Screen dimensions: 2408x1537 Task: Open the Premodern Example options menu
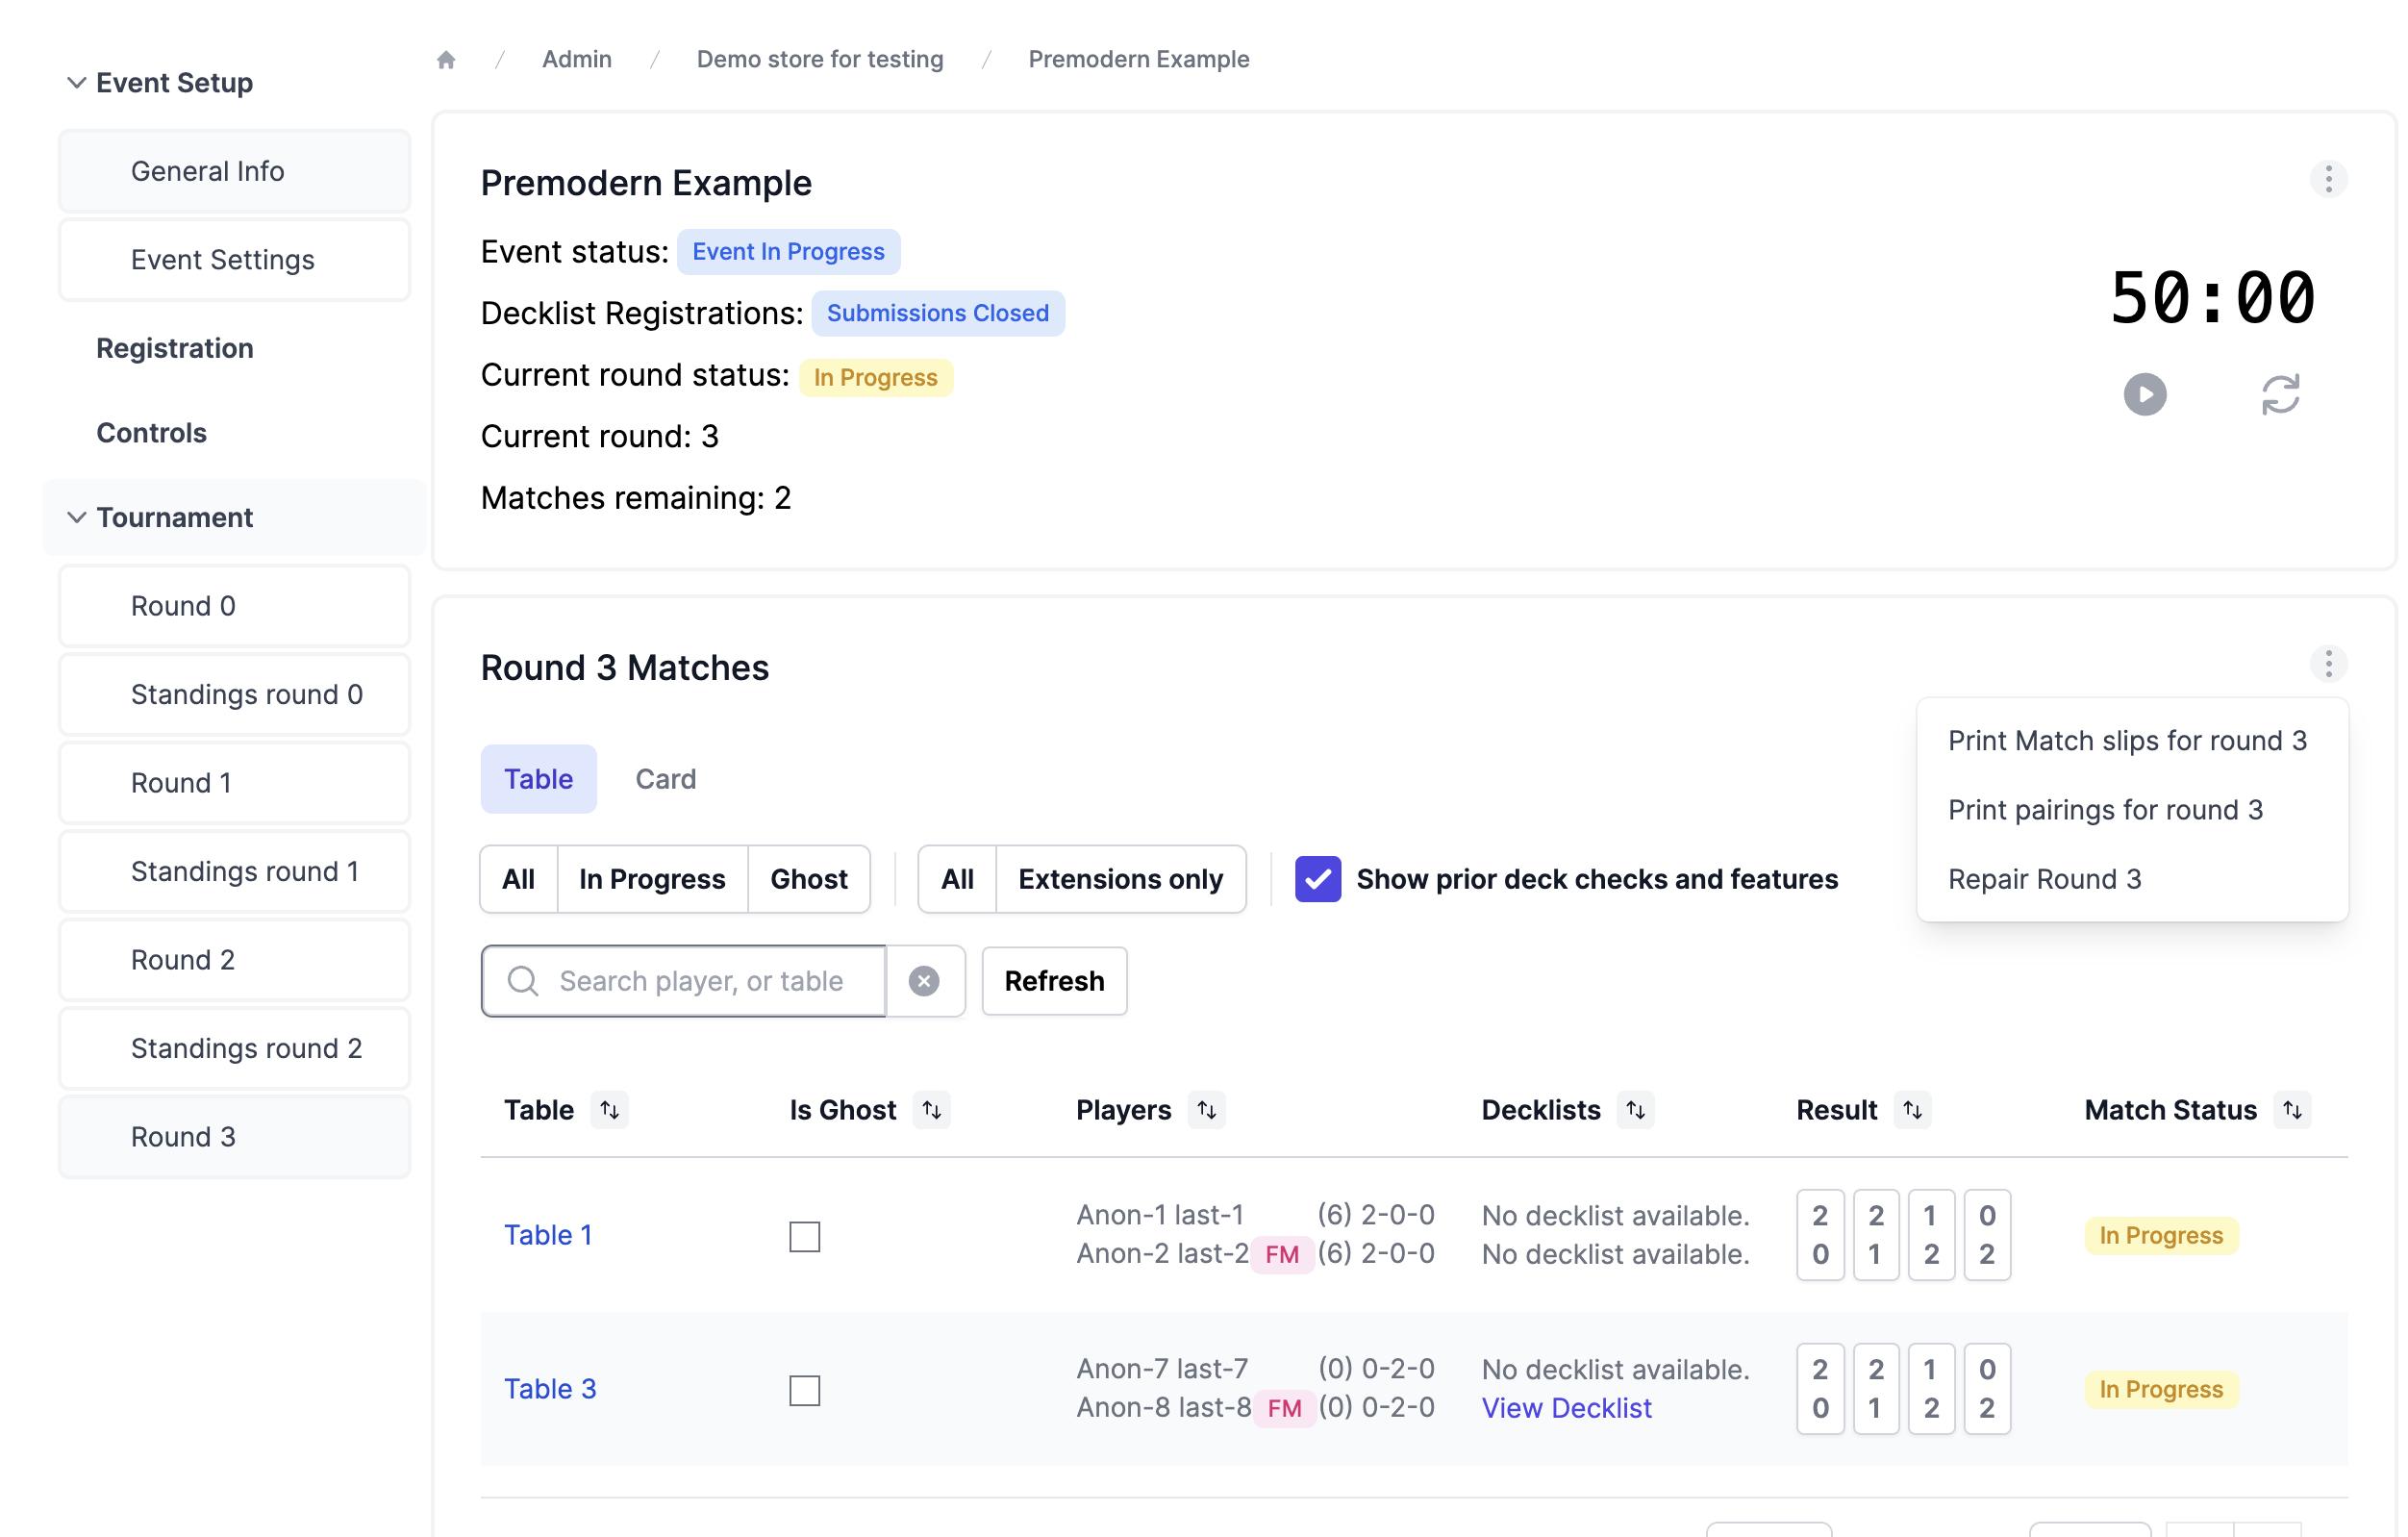pyautogui.click(x=2328, y=180)
